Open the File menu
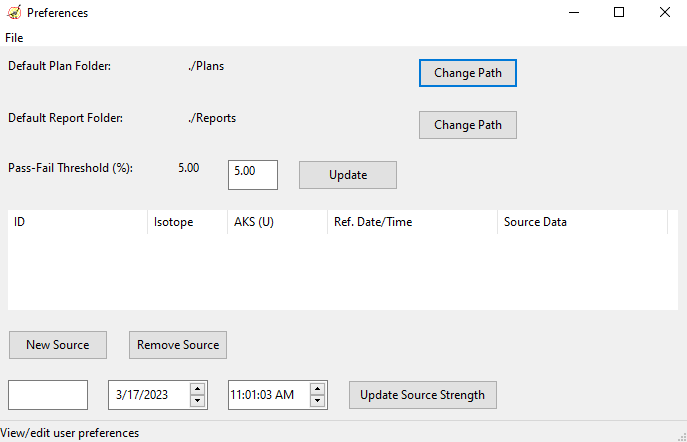Screen dimensions: 687x442 point(14,38)
